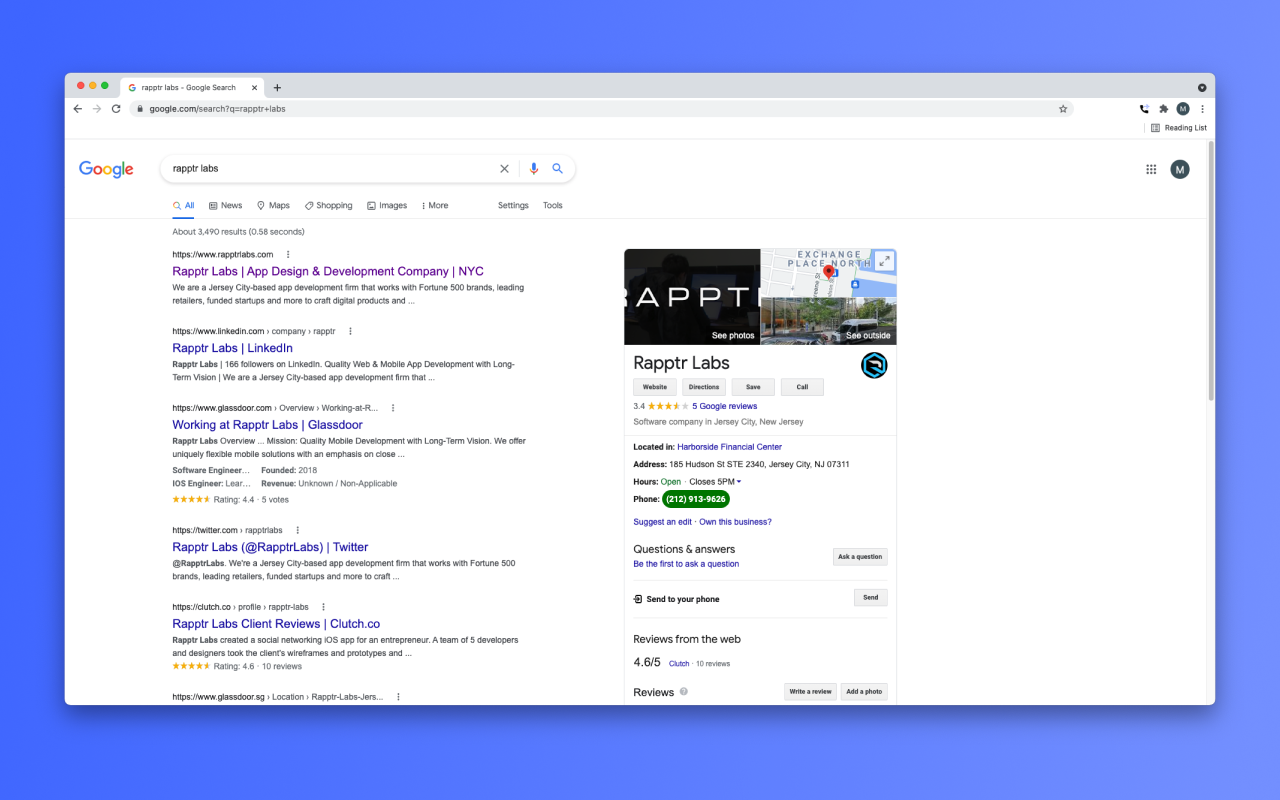
Task: Click the tab search arrow in tab strip
Action: [x=1202, y=88]
